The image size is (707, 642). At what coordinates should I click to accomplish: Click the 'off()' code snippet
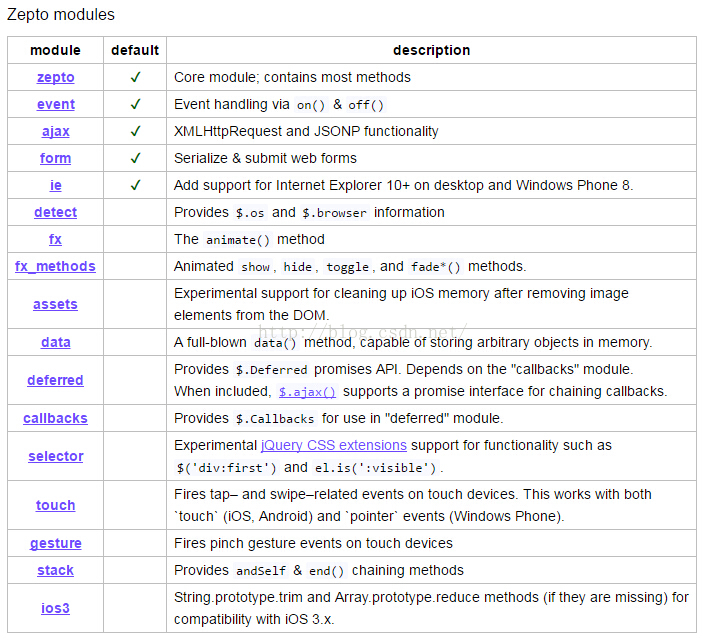click(x=366, y=105)
